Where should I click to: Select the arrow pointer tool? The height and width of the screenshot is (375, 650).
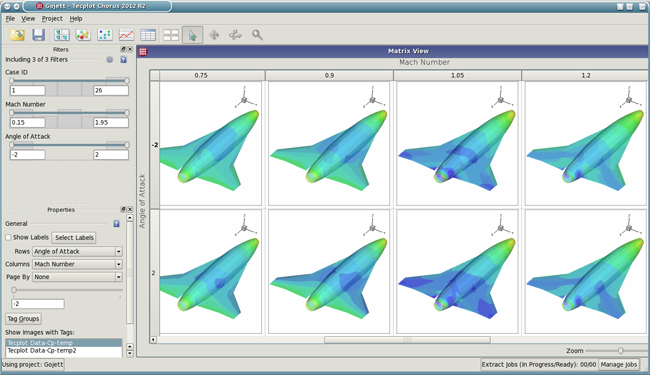(x=192, y=35)
